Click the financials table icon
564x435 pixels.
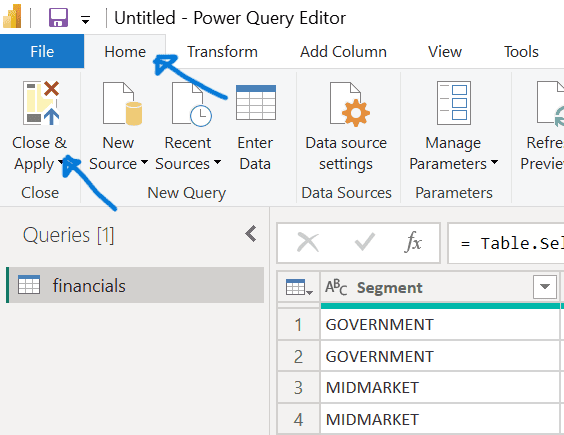29,285
